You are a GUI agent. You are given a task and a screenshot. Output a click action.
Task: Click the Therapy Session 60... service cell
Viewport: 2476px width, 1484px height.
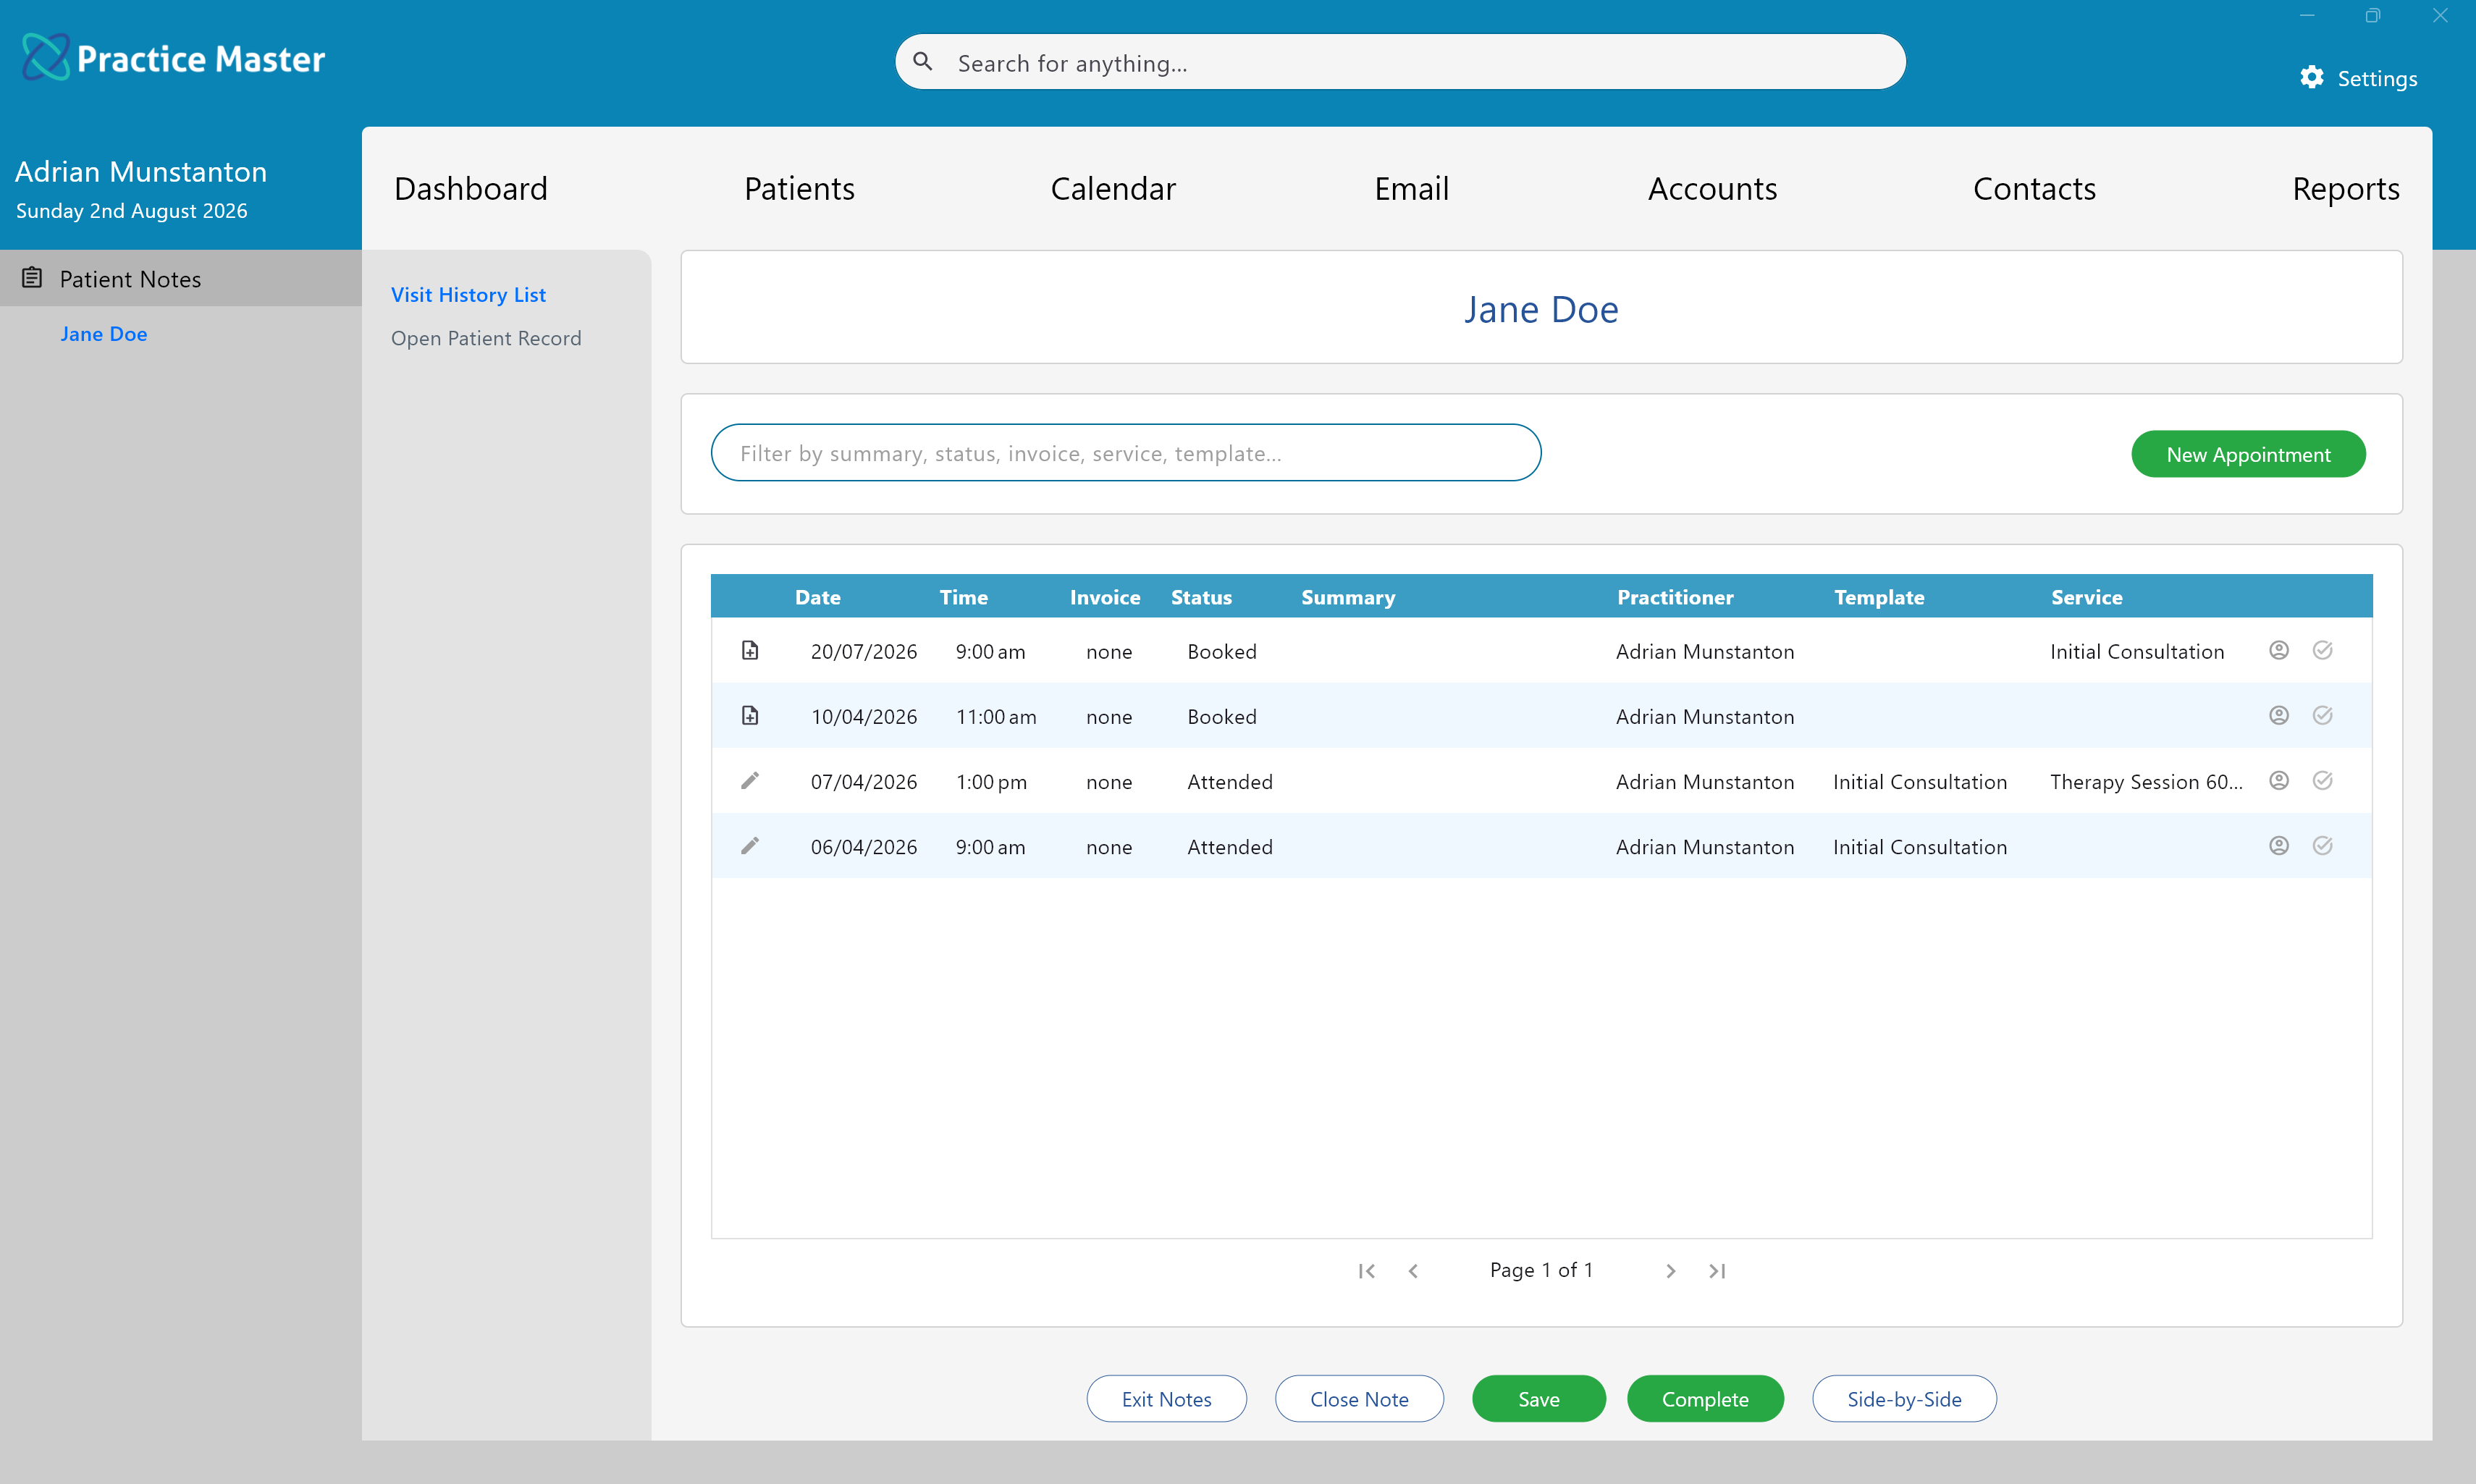[x=2146, y=782]
